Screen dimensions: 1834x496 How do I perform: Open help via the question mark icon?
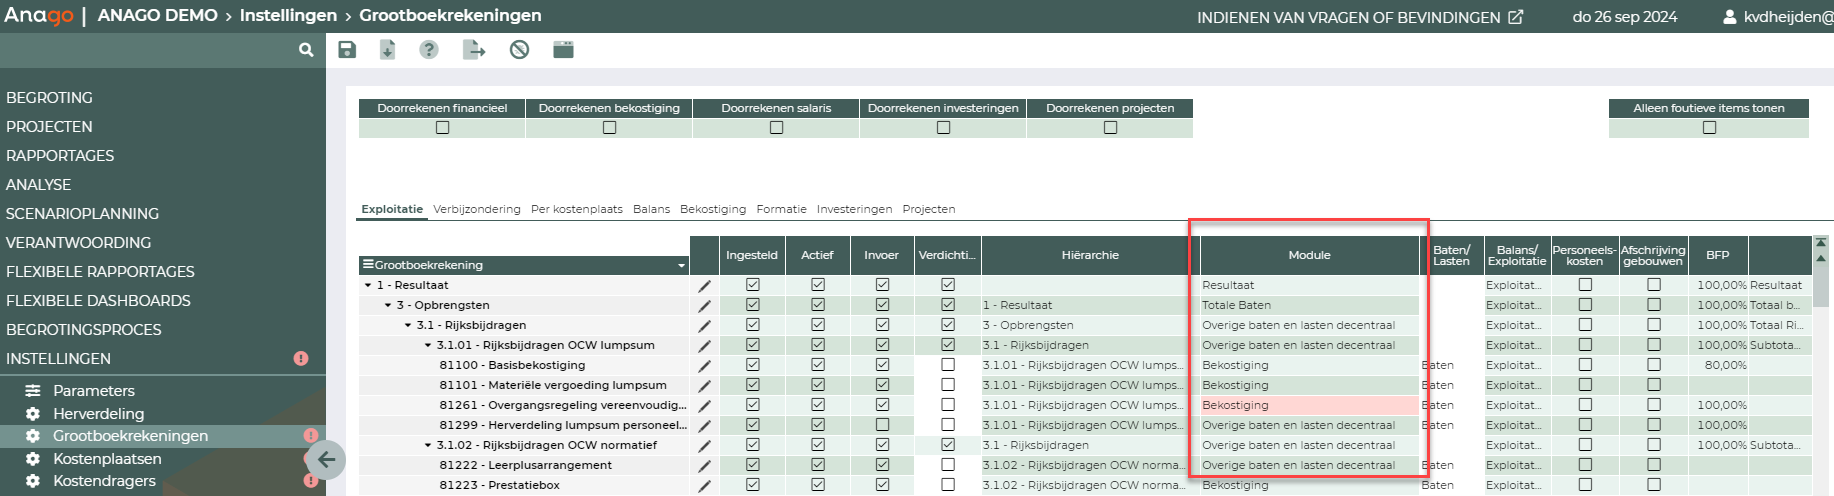[x=429, y=50]
